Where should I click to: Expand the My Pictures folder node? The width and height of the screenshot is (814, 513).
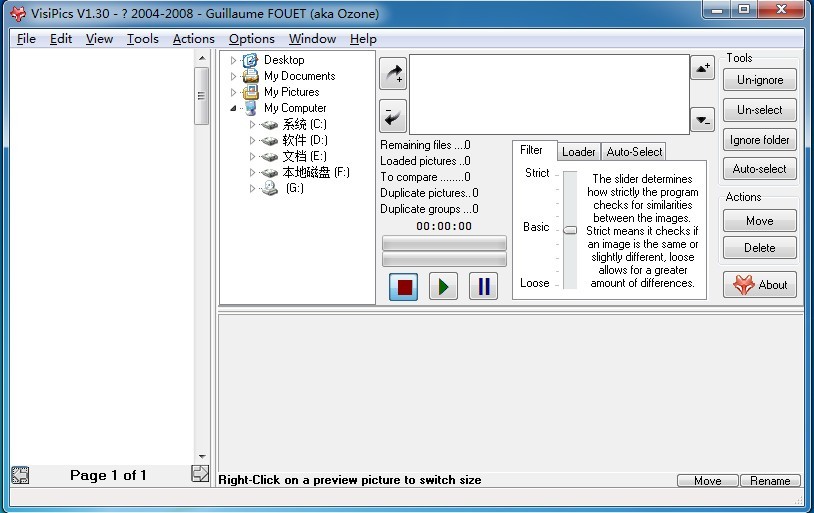click(x=234, y=92)
